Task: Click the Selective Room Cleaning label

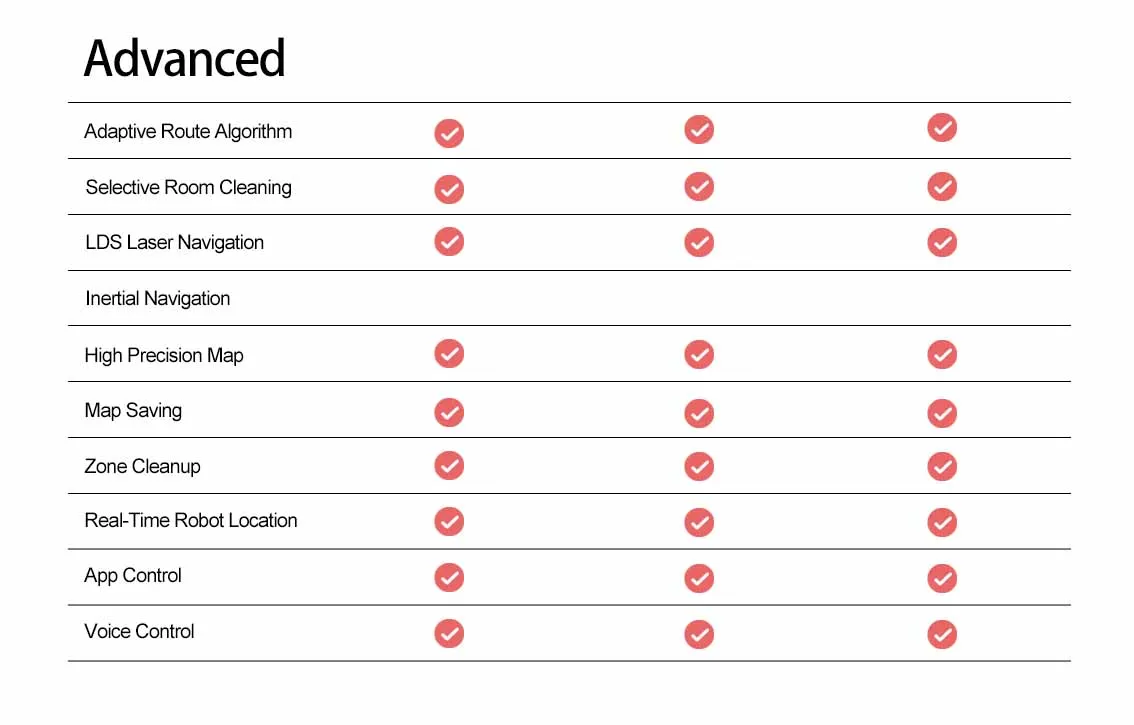Action: [x=188, y=187]
